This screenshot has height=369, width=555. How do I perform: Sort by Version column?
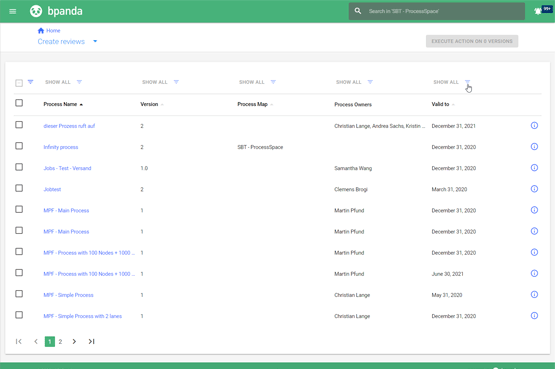point(151,104)
